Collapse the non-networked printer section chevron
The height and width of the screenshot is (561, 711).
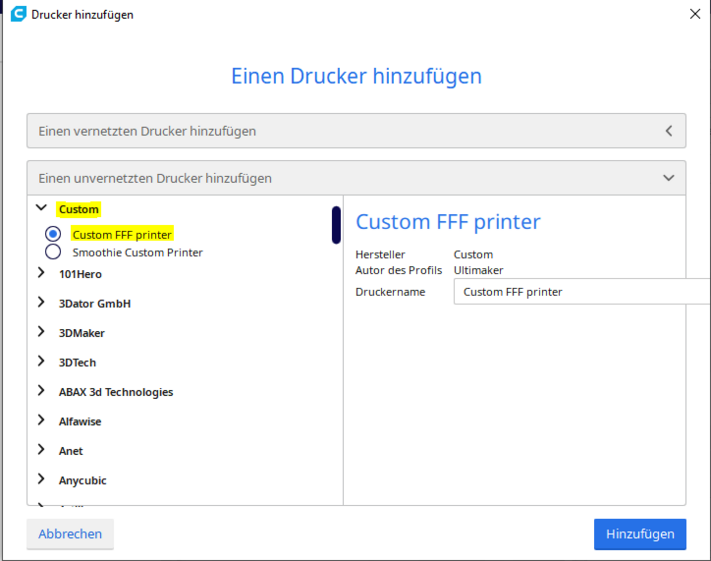point(669,178)
